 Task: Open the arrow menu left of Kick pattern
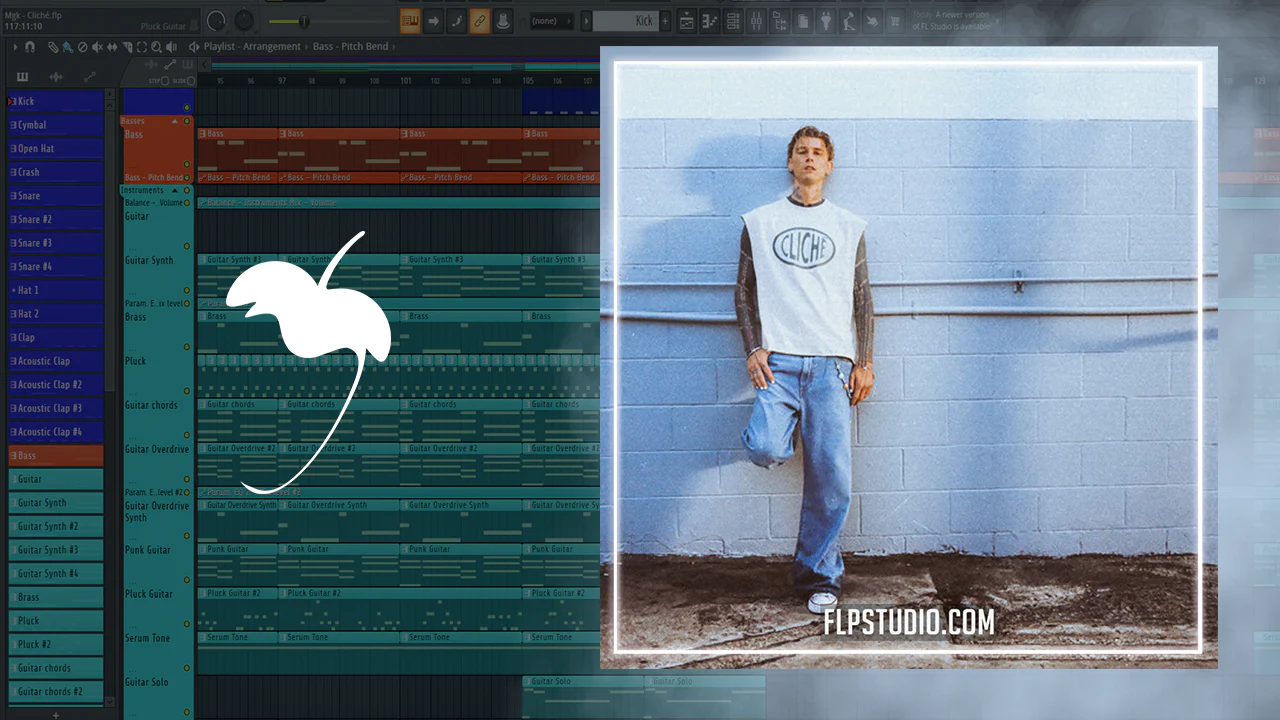point(586,20)
